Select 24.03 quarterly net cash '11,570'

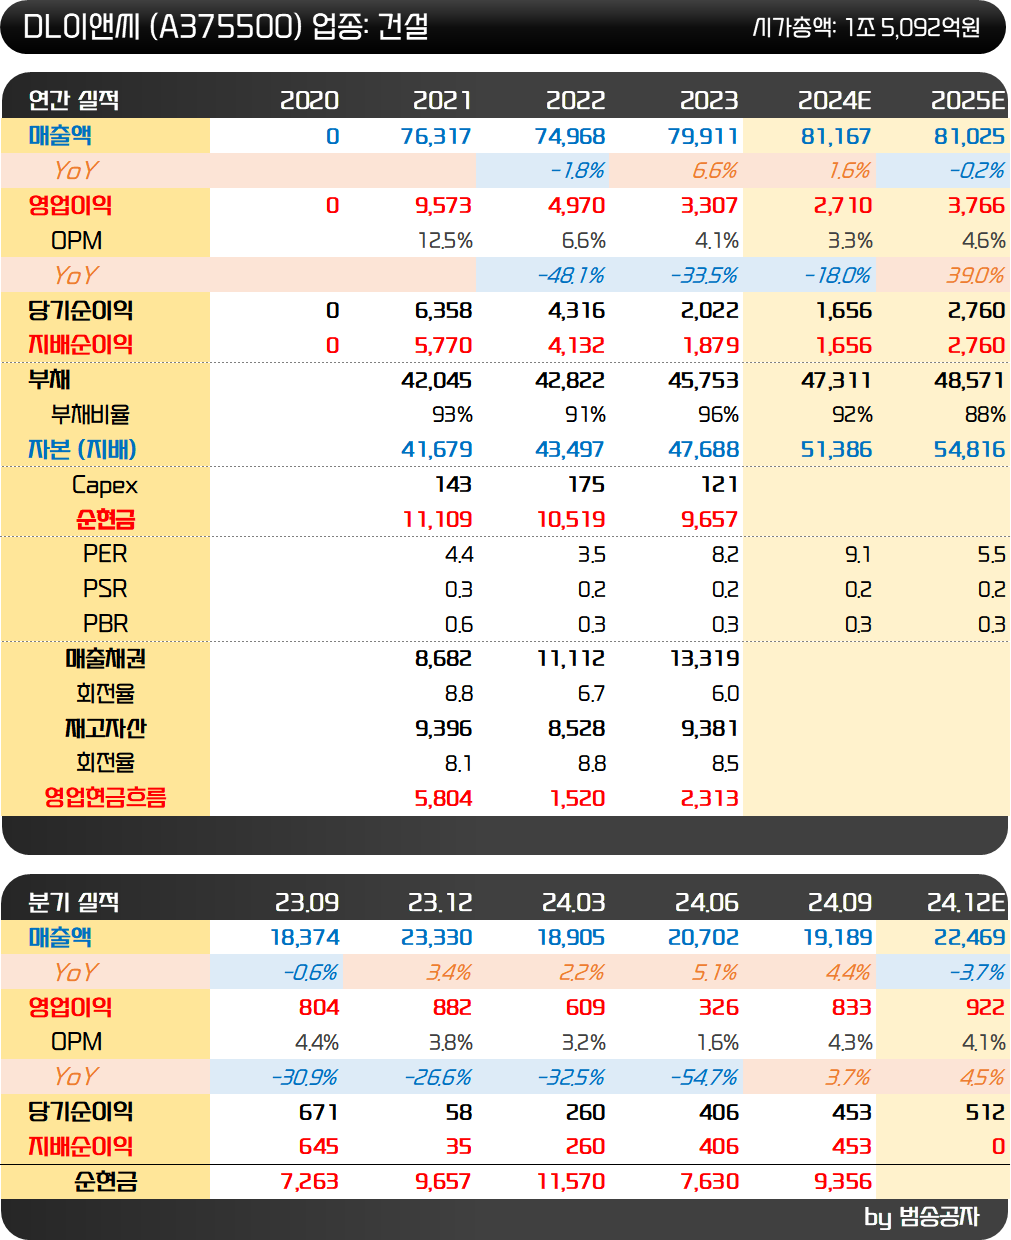tap(571, 1181)
